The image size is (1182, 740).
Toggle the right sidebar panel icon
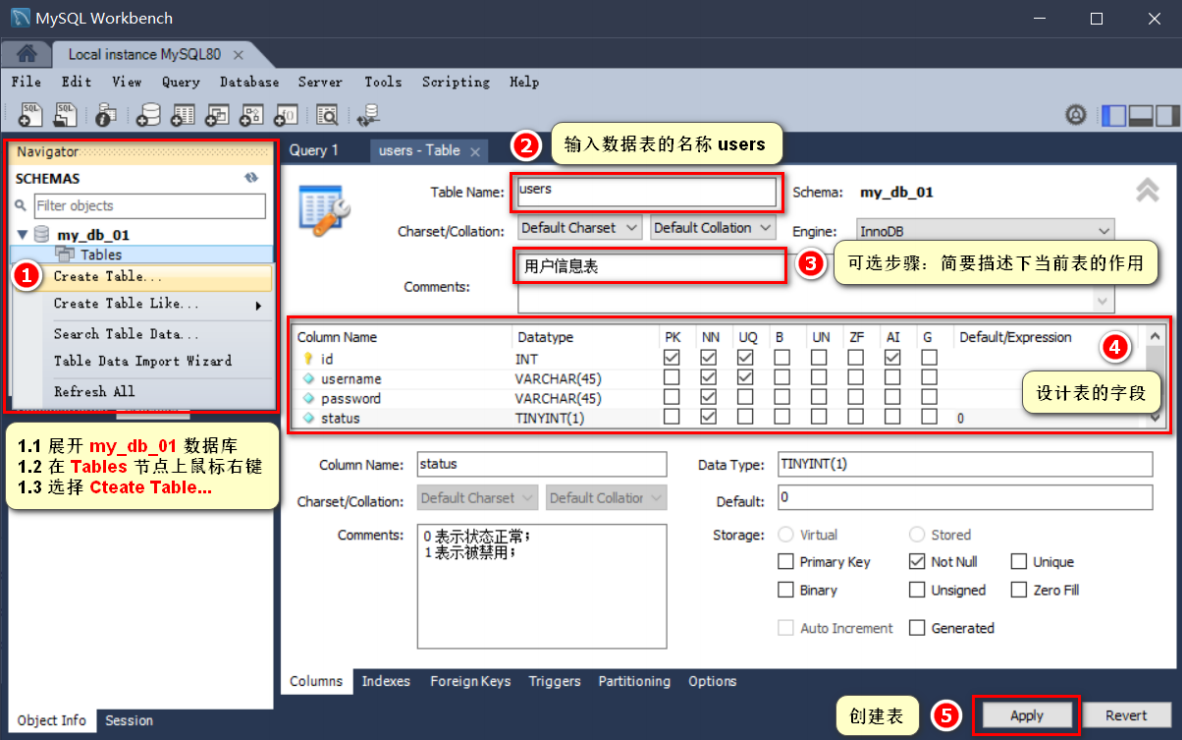point(1167,115)
